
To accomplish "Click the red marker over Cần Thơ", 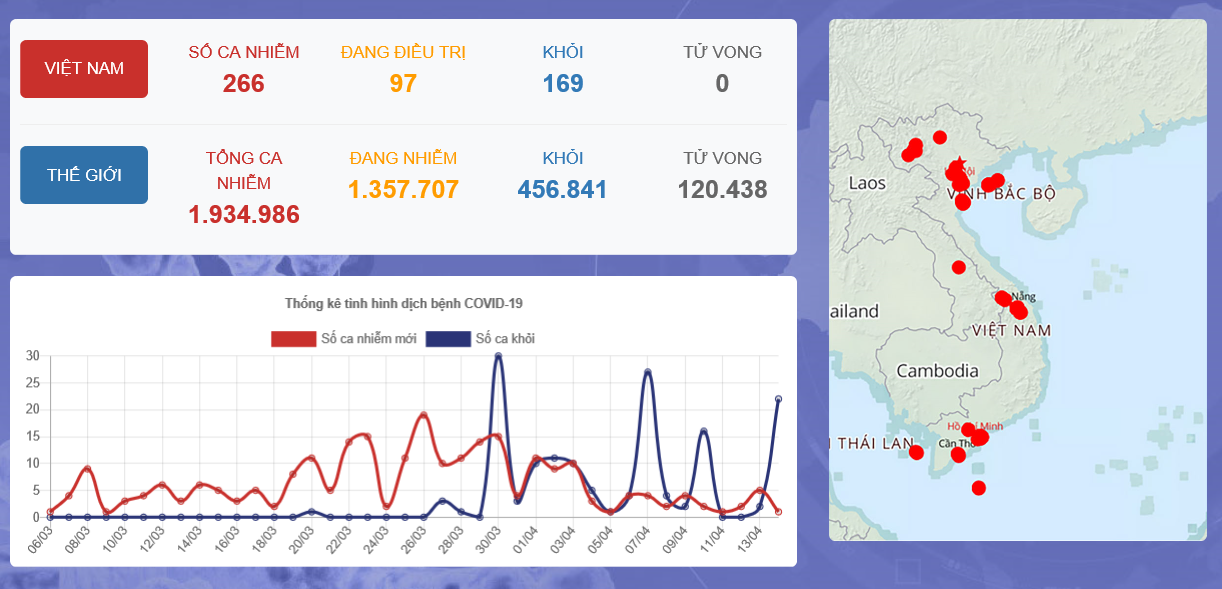I will (x=958, y=455).
